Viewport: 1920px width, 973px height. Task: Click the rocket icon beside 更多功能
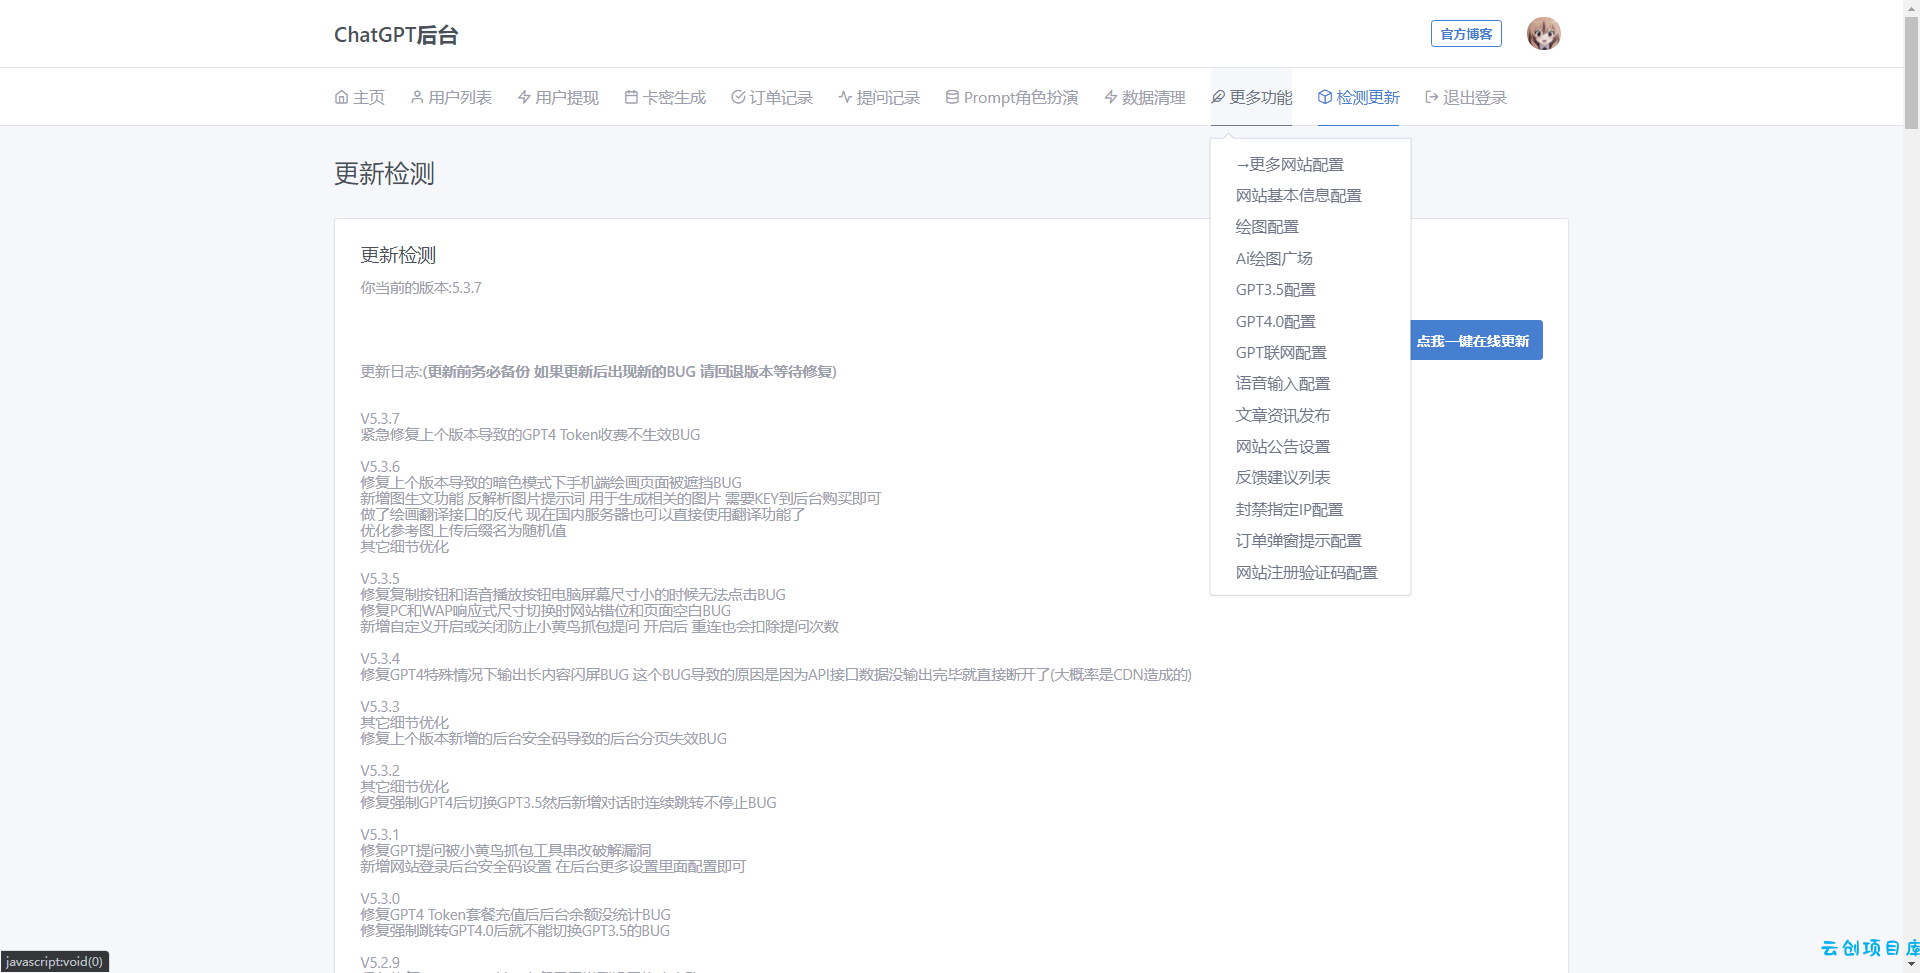[1218, 97]
